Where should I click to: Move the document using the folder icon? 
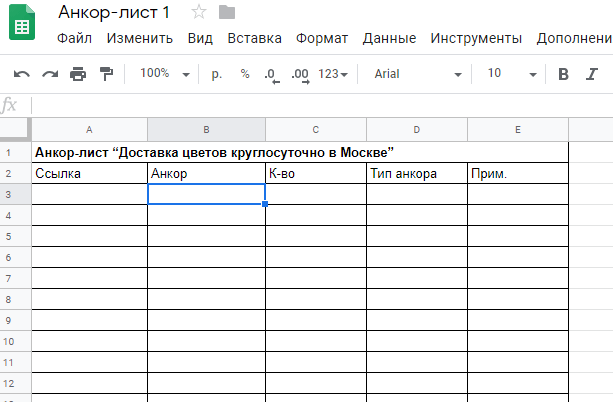(x=227, y=12)
